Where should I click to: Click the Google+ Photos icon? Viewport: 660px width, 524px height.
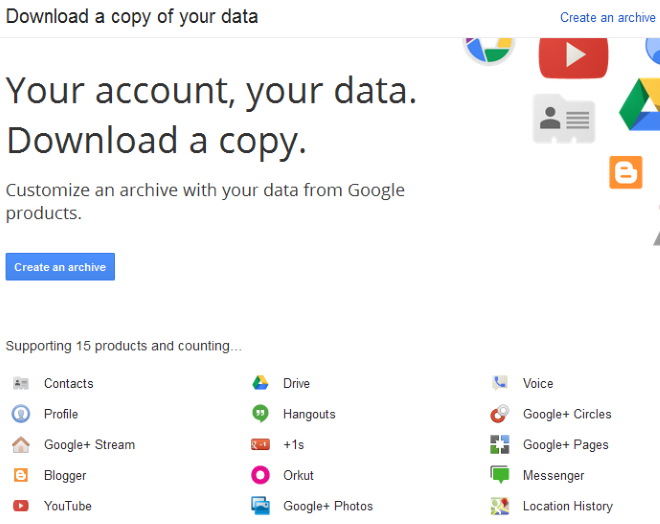260,506
